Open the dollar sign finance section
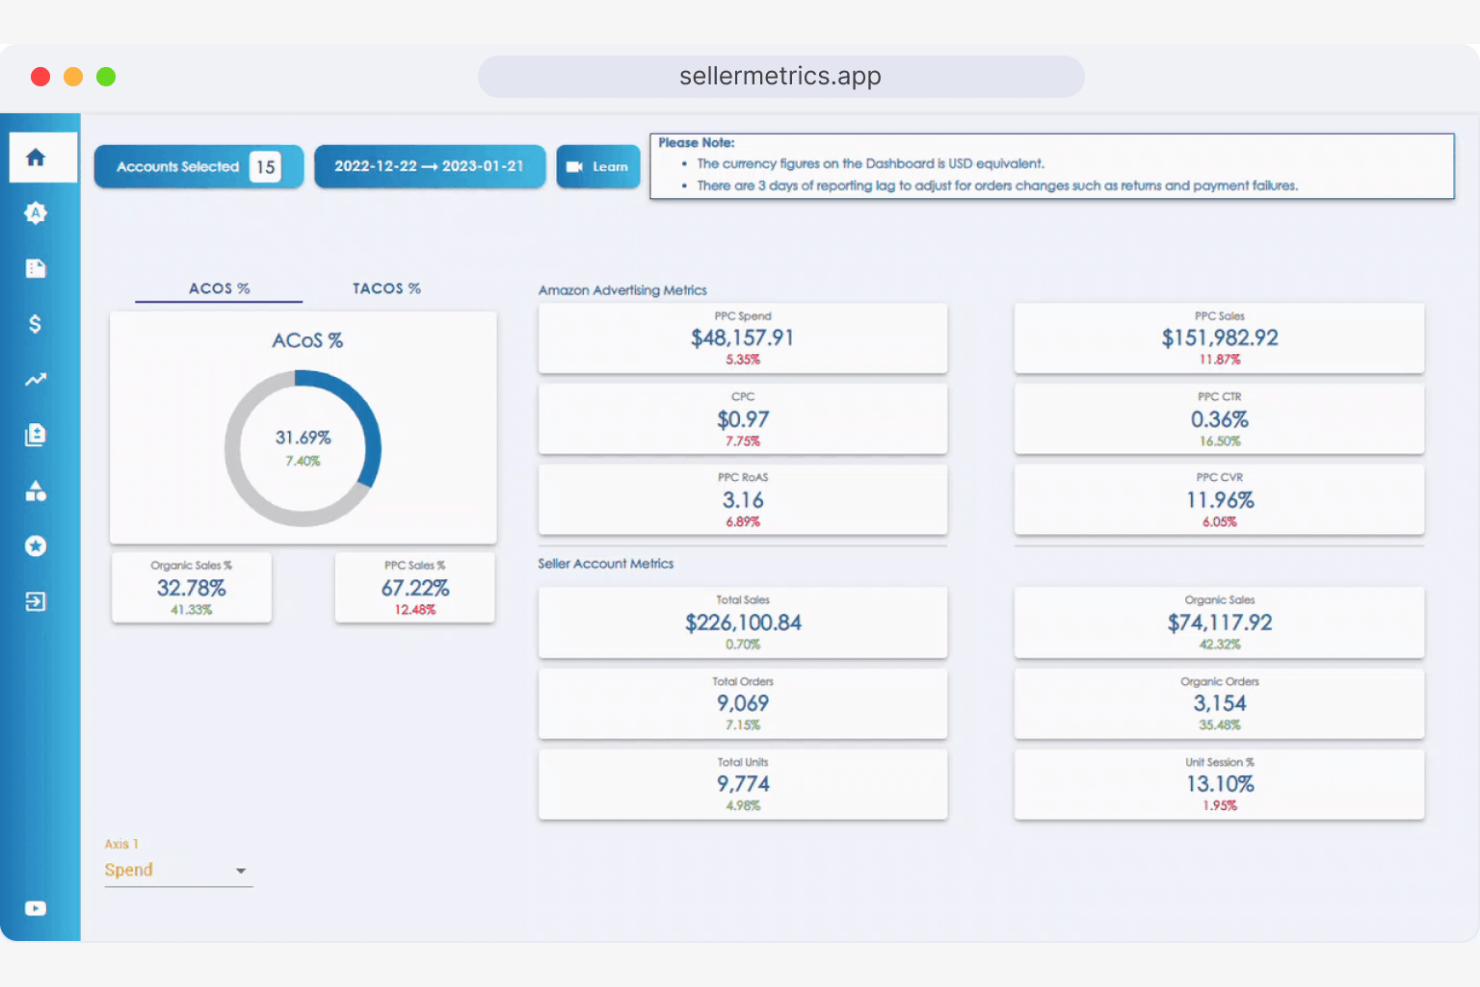The width and height of the screenshot is (1480, 987). (36, 323)
